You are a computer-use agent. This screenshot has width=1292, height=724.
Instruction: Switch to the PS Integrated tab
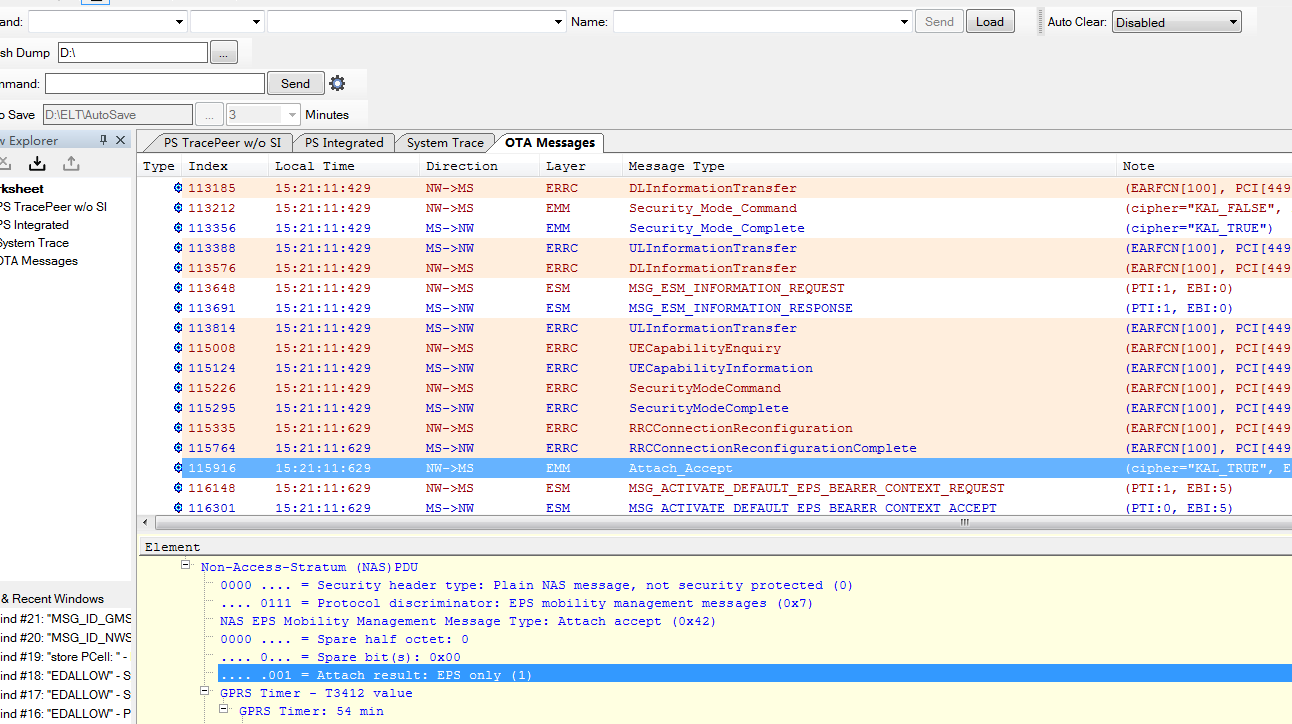[343, 142]
